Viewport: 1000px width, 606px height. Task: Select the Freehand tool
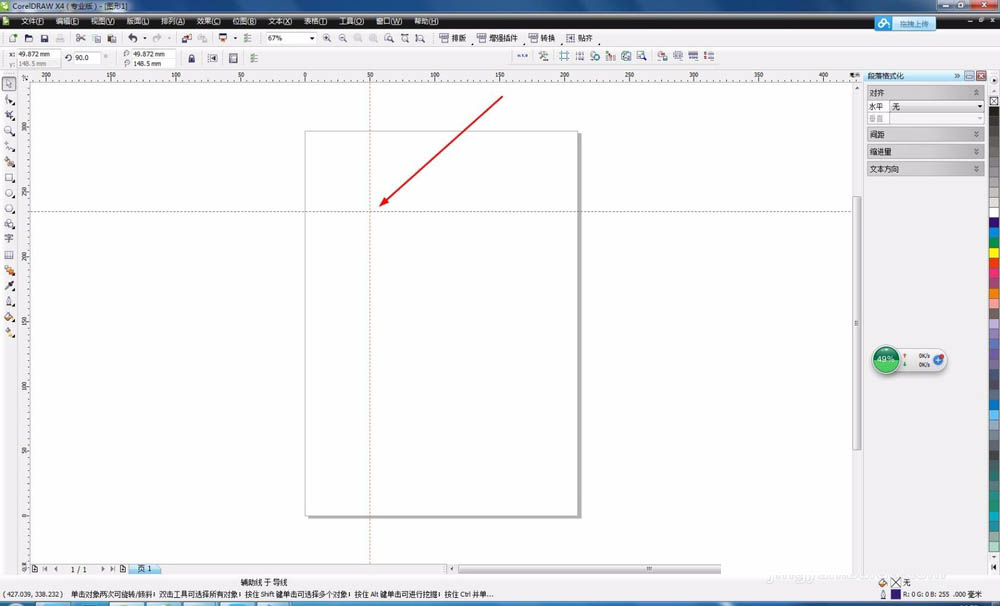click(x=9, y=147)
